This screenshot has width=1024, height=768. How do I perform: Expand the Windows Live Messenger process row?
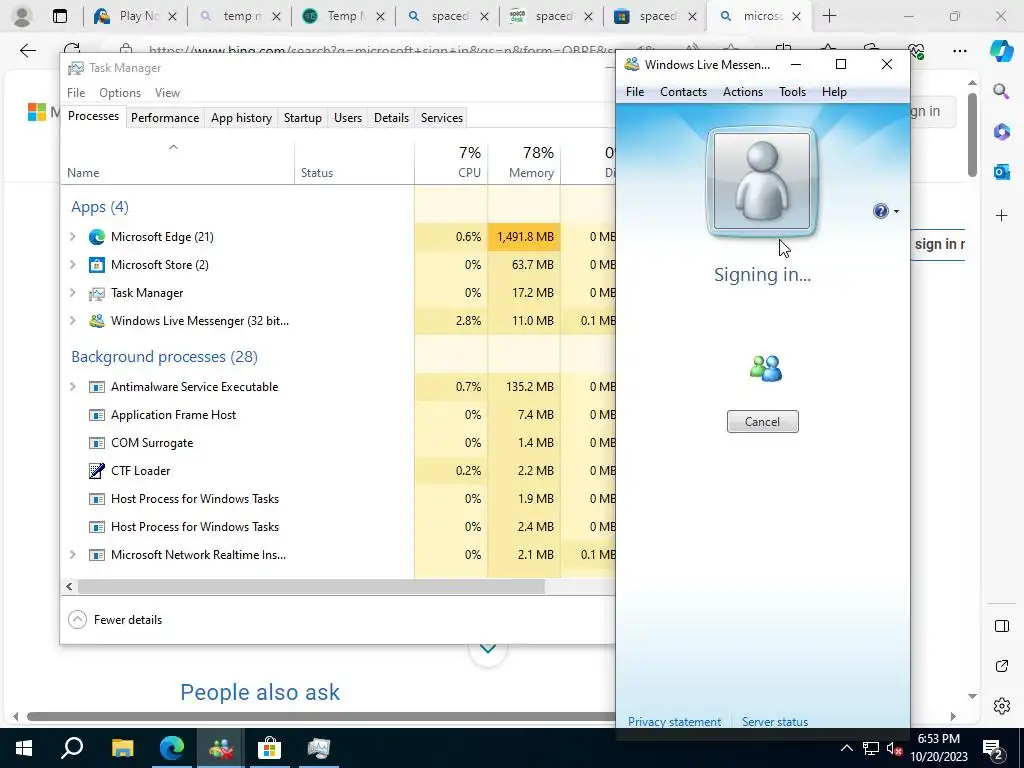tap(72, 321)
